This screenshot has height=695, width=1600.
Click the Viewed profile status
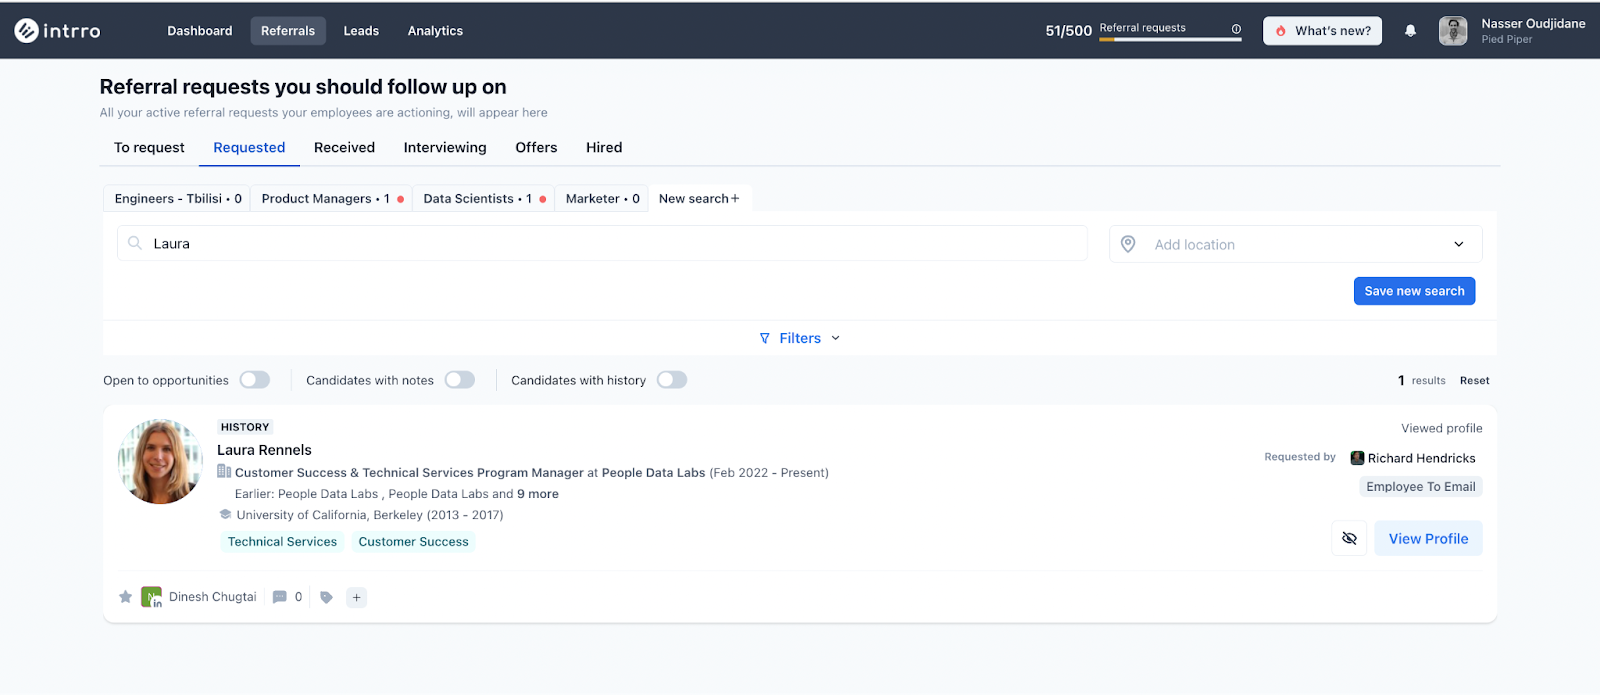pyautogui.click(x=1442, y=428)
